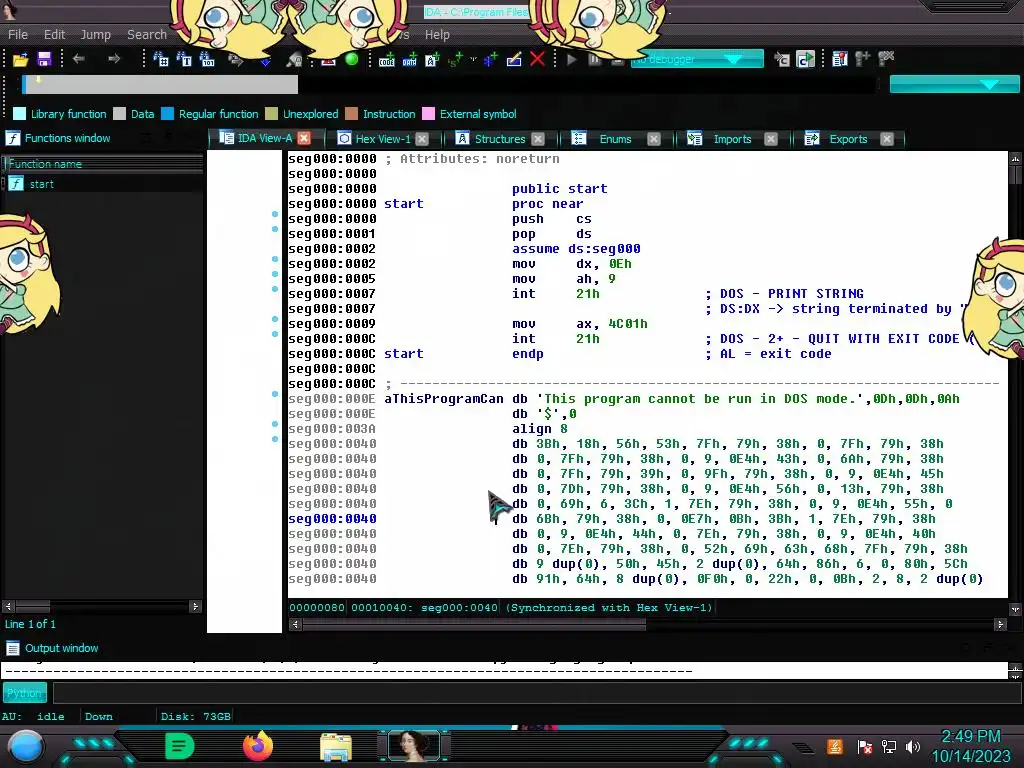This screenshot has width=1024, height=768.
Task: Jump back with the left arrow
Action: [79, 59]
